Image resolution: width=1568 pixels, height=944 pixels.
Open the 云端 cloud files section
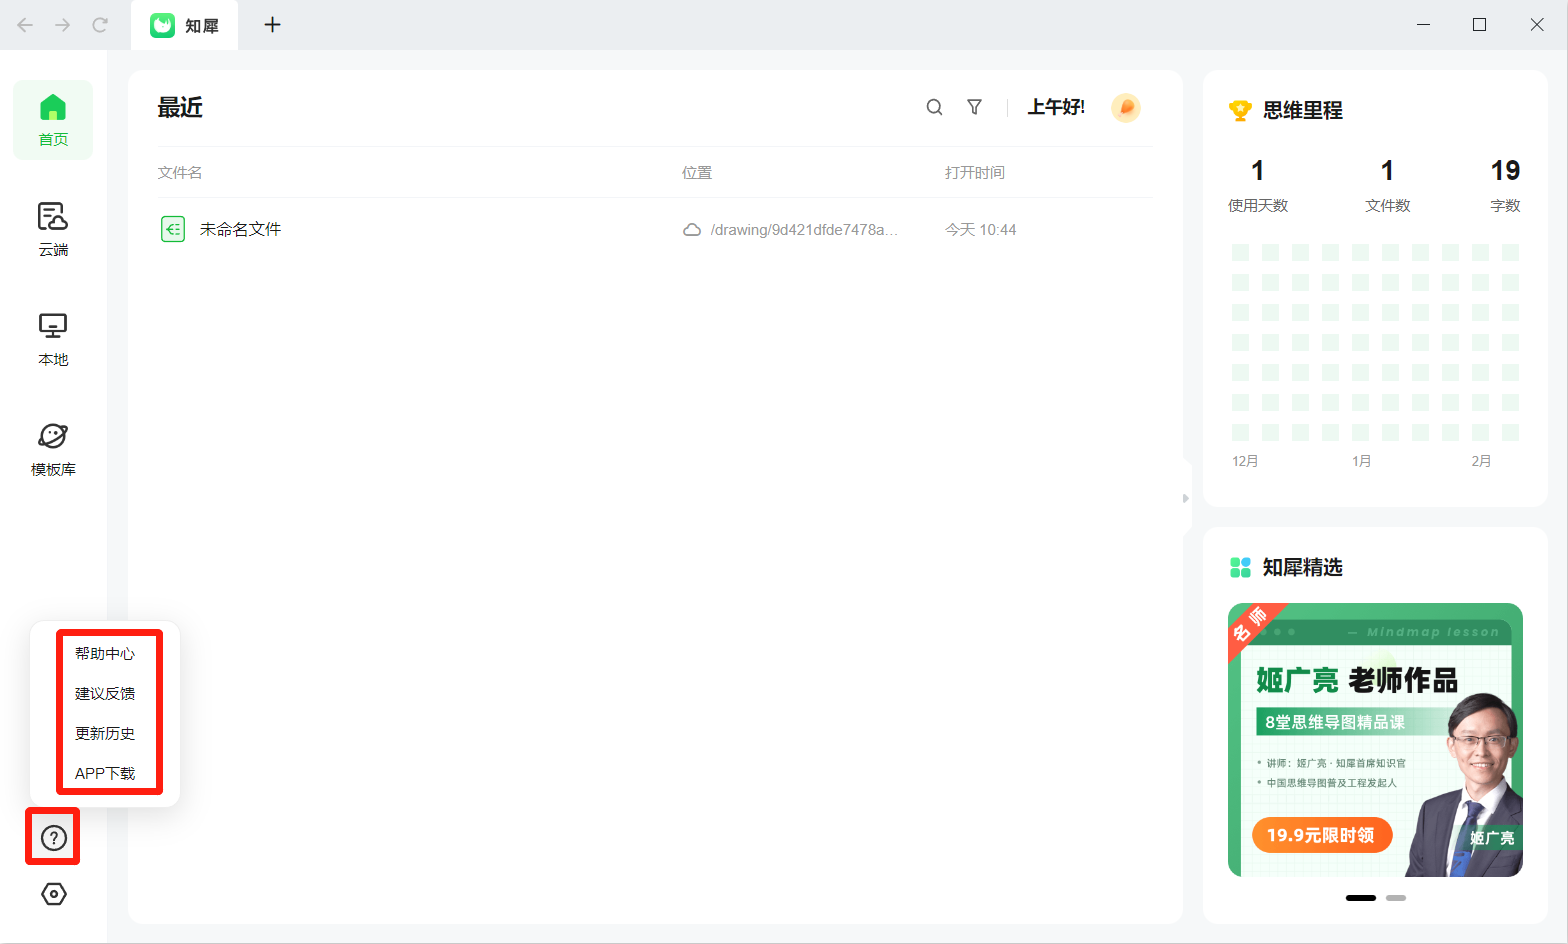coord(53,230)
